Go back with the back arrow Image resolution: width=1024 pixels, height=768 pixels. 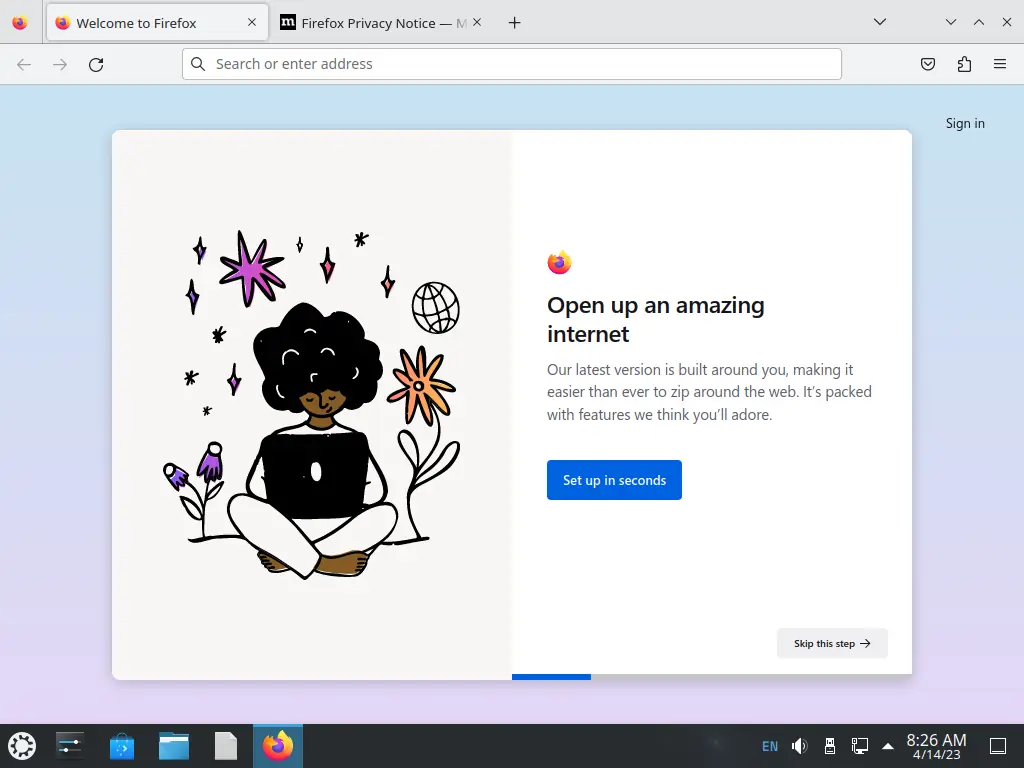pyautogui.click(x=24, y=64)
